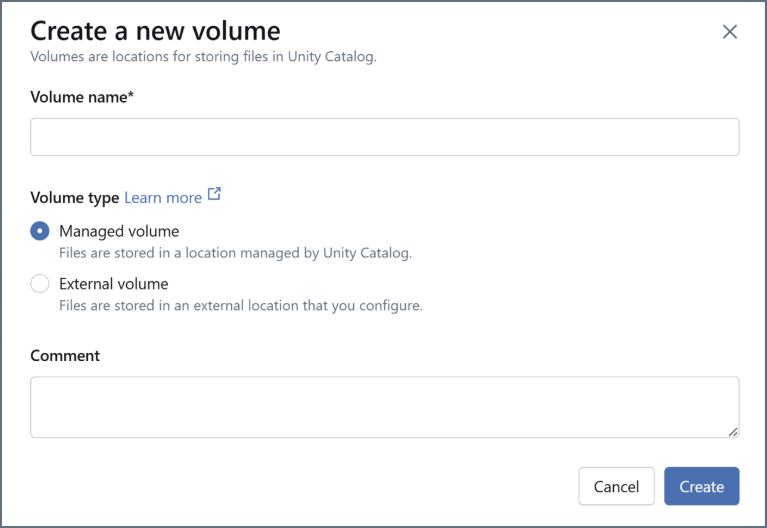The height and width of the screenshot is (528, 767).
Task: Close the Create a new volume dialog
Action: pos(730,32)
